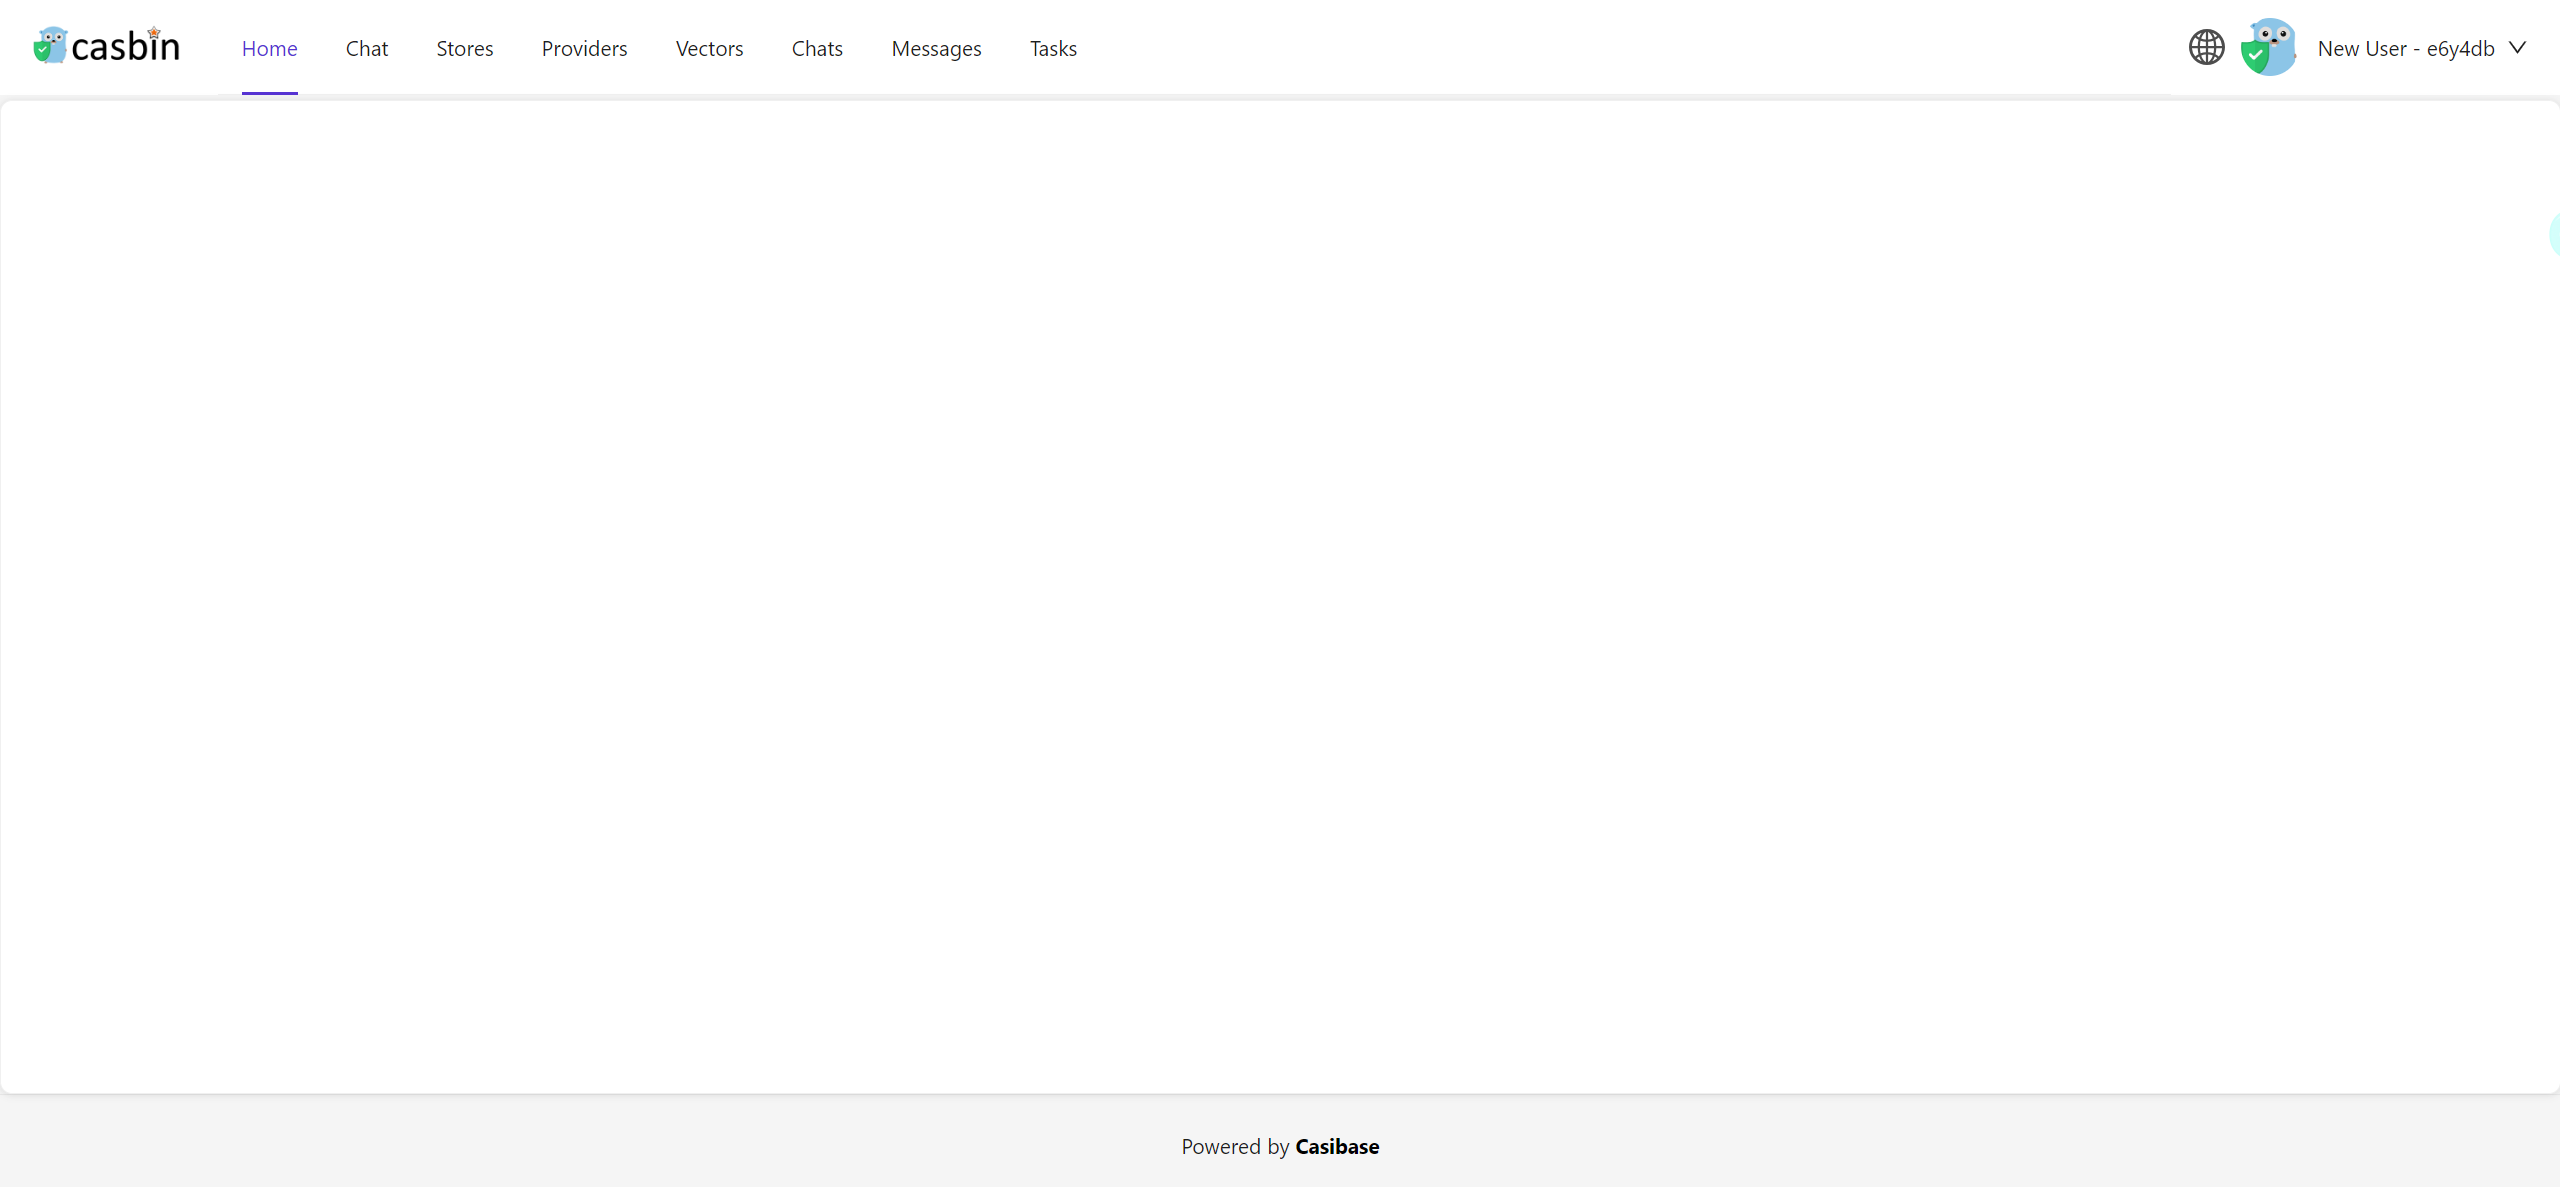Open the New User - e6y4db account menu
The image size is (2560, 1187).
[2405, 48]
